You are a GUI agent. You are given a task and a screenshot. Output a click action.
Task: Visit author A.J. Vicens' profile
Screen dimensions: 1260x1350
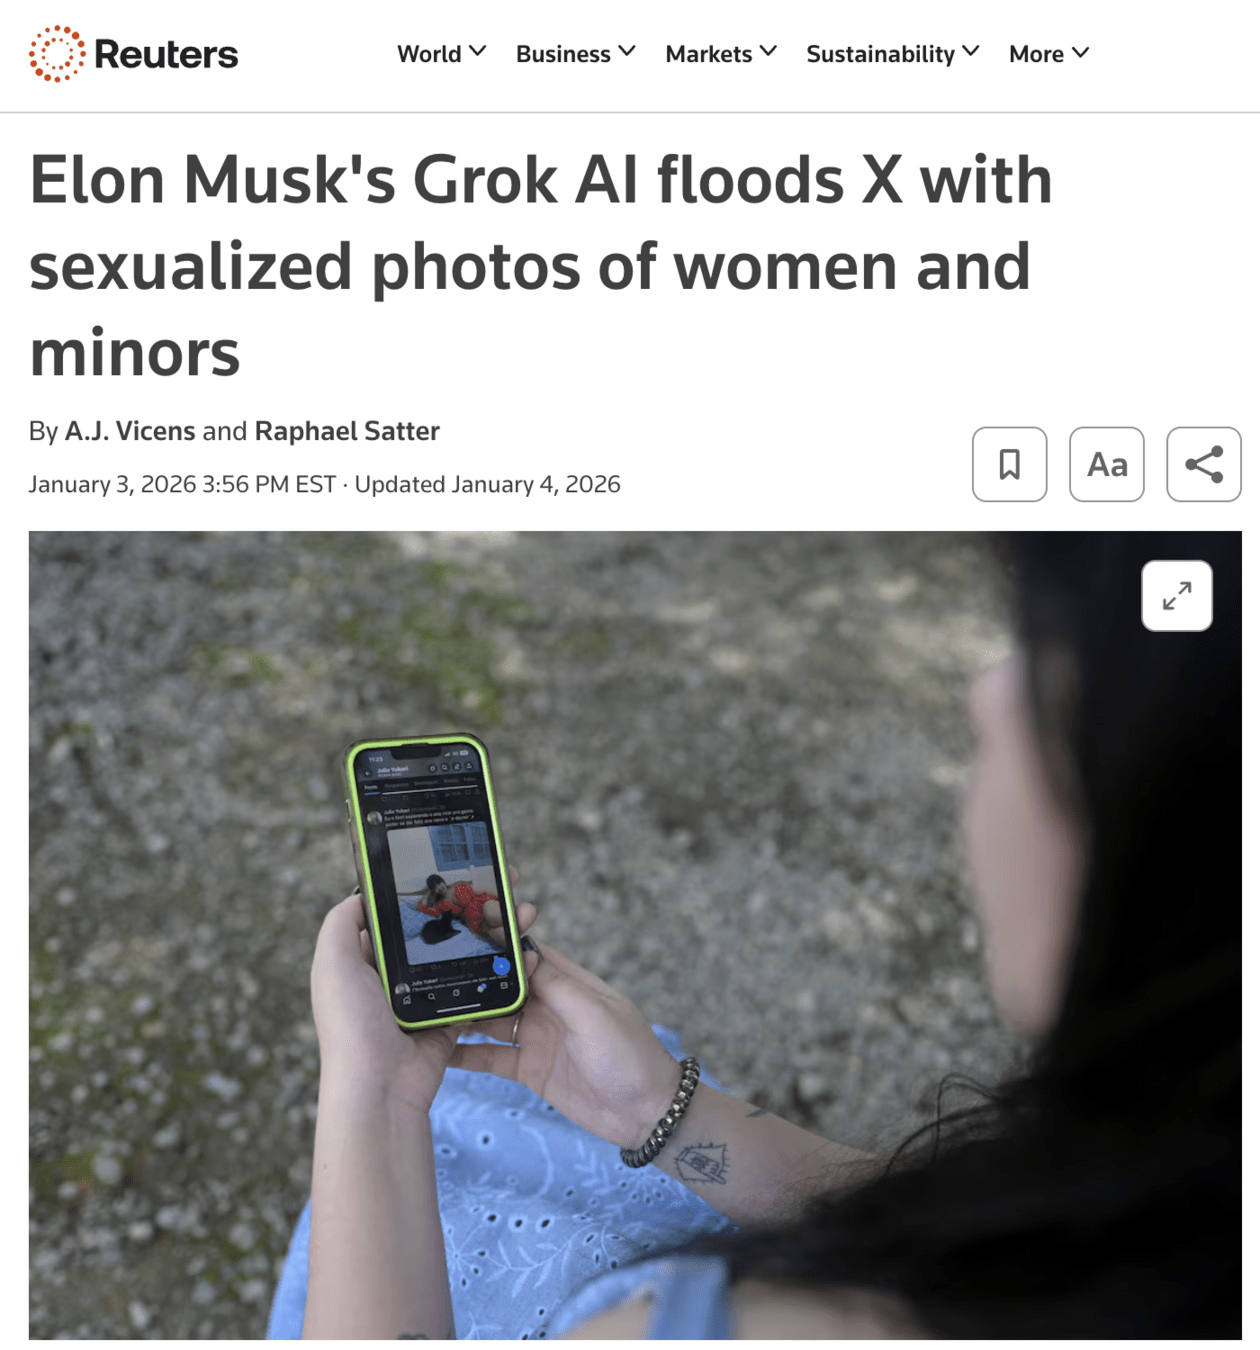coord(130,431)
